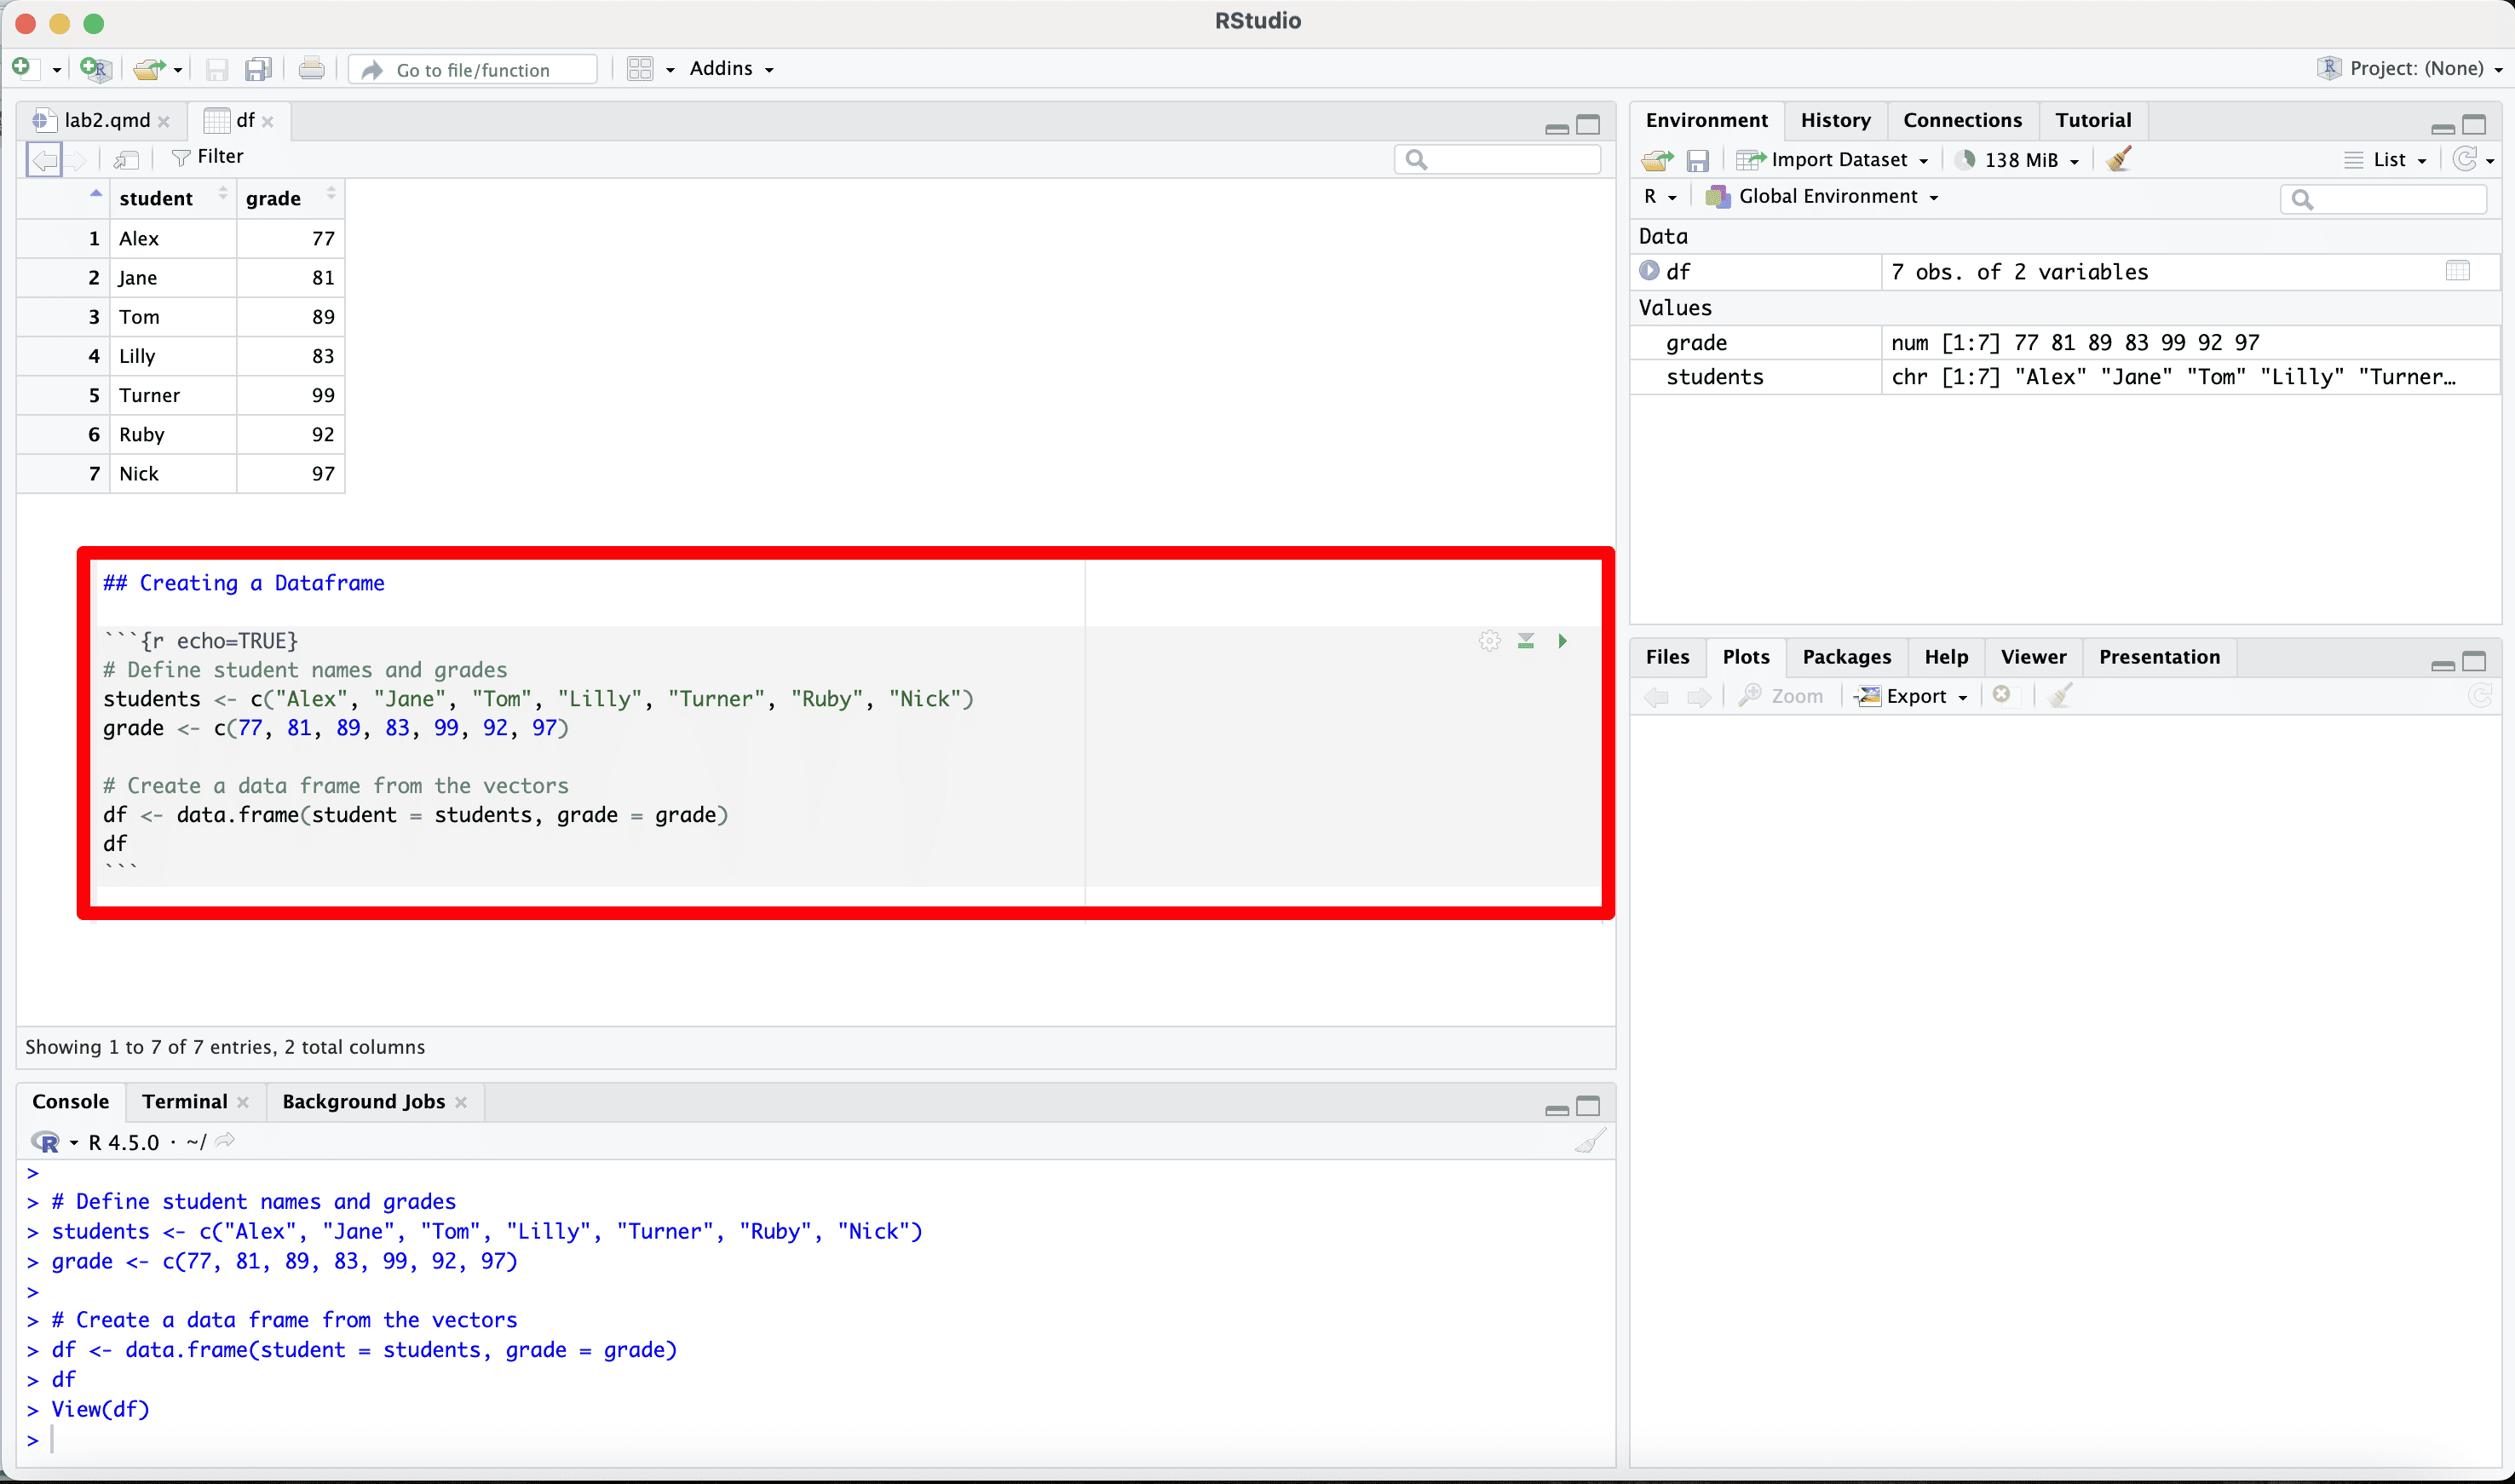Switch to the Packages tab

(1846, 657)
